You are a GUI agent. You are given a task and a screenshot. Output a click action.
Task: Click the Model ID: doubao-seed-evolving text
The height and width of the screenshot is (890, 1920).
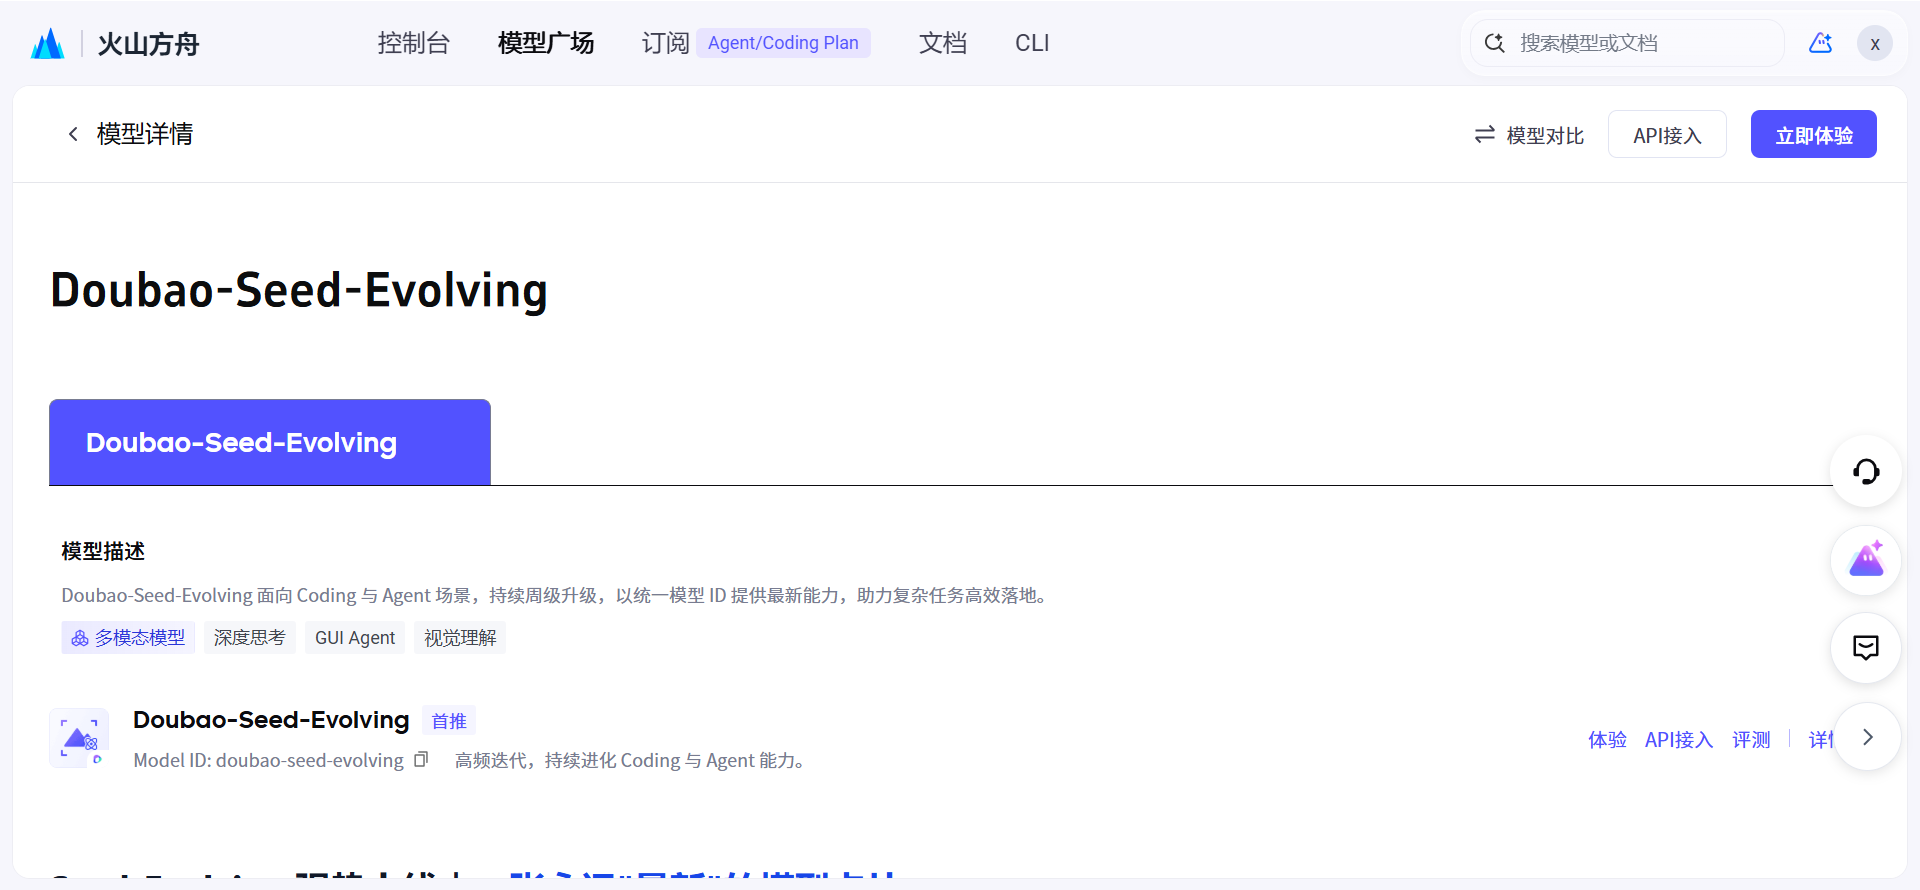pyautogui.click(x=268, y=761)
